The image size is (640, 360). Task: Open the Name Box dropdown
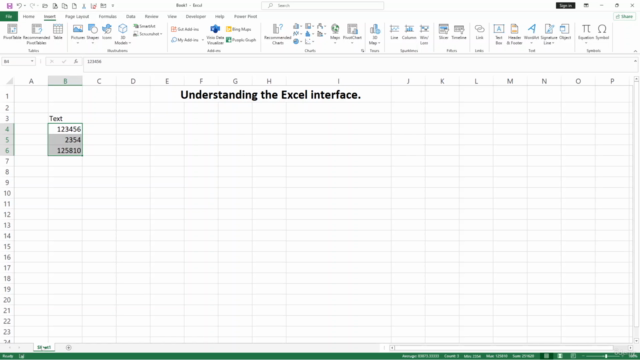pos(32,62)
